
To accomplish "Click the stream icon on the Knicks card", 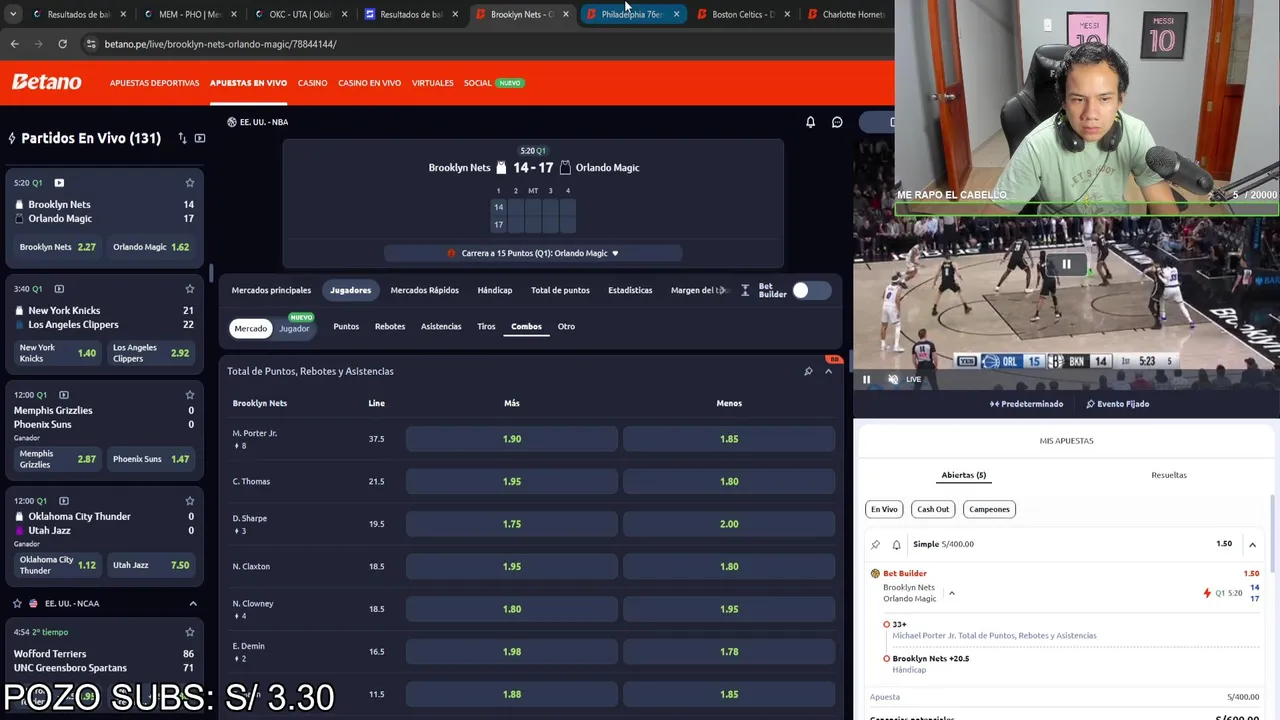I will [x=59, y=289].
